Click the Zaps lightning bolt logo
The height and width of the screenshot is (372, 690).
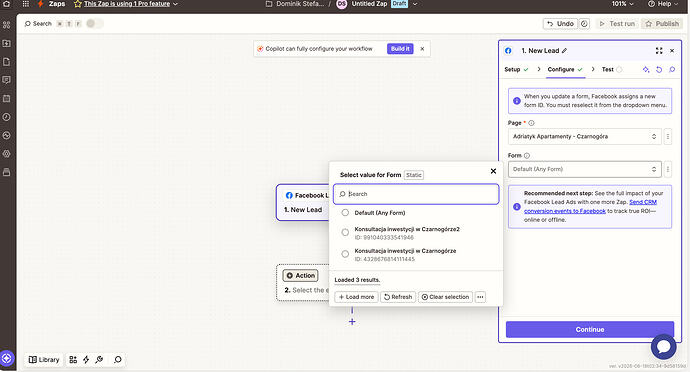click(40, 4)
